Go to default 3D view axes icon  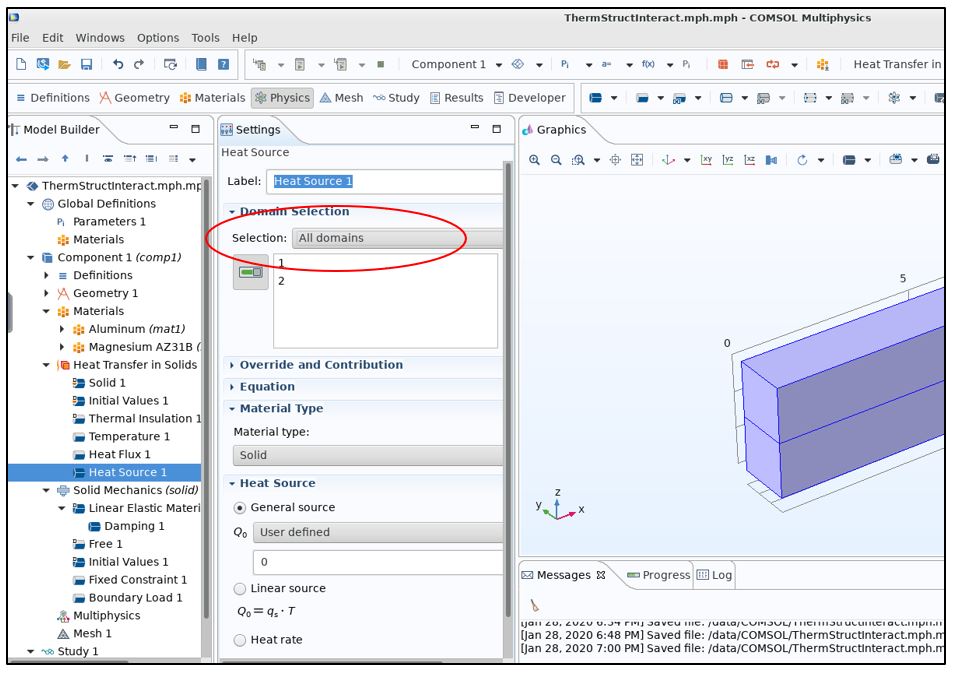(668, 160)
